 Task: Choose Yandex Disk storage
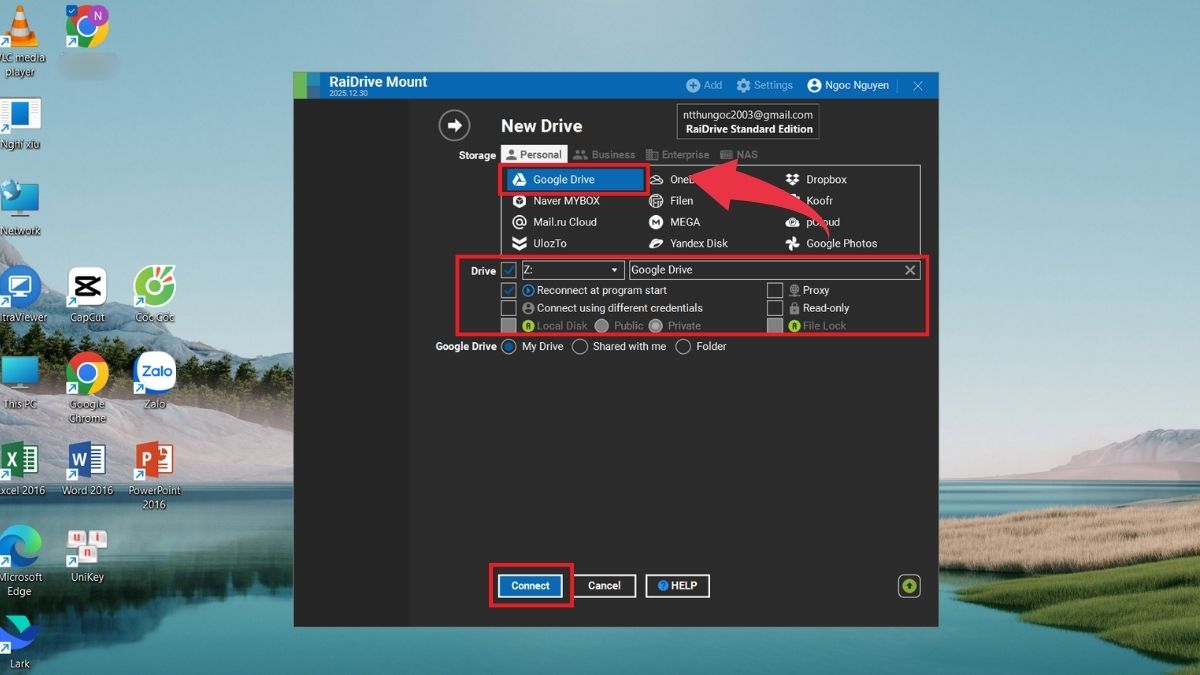pos(688,243)
